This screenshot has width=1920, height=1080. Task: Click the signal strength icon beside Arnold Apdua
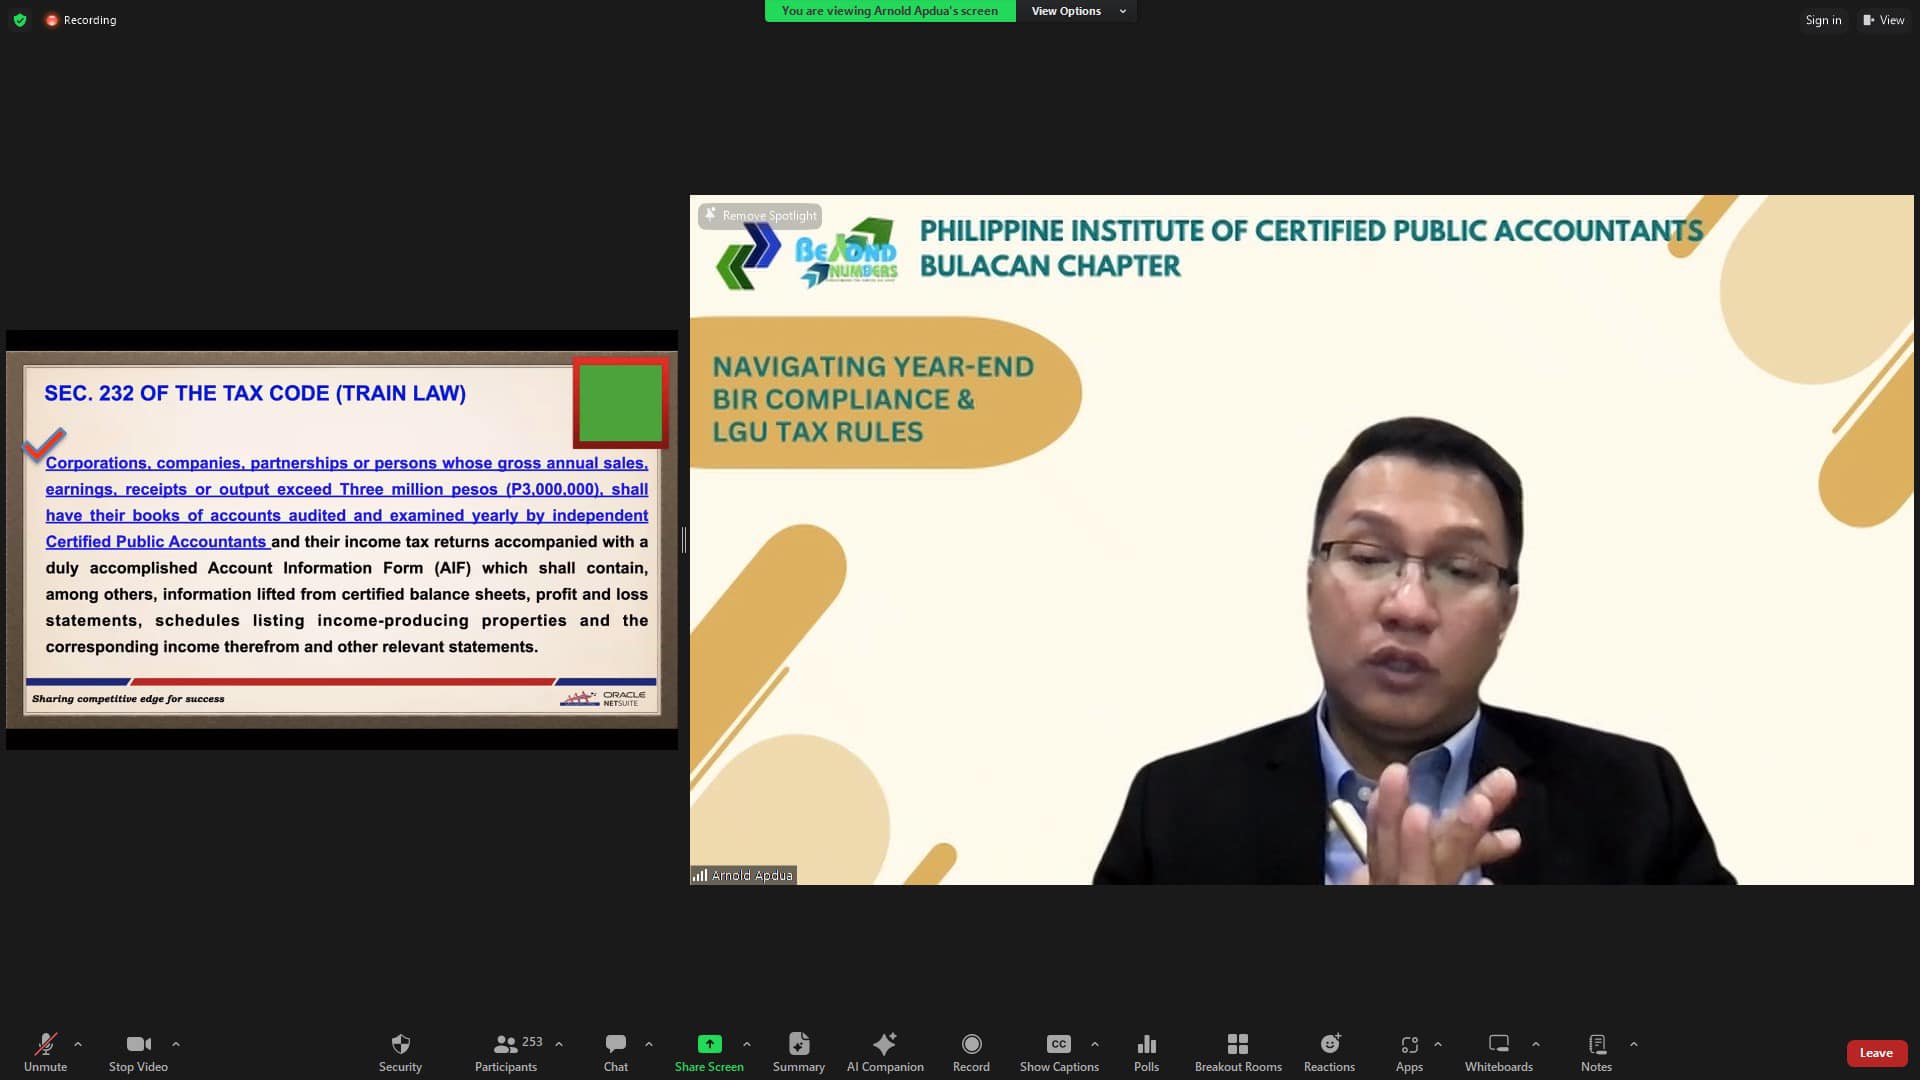point(700,875)
